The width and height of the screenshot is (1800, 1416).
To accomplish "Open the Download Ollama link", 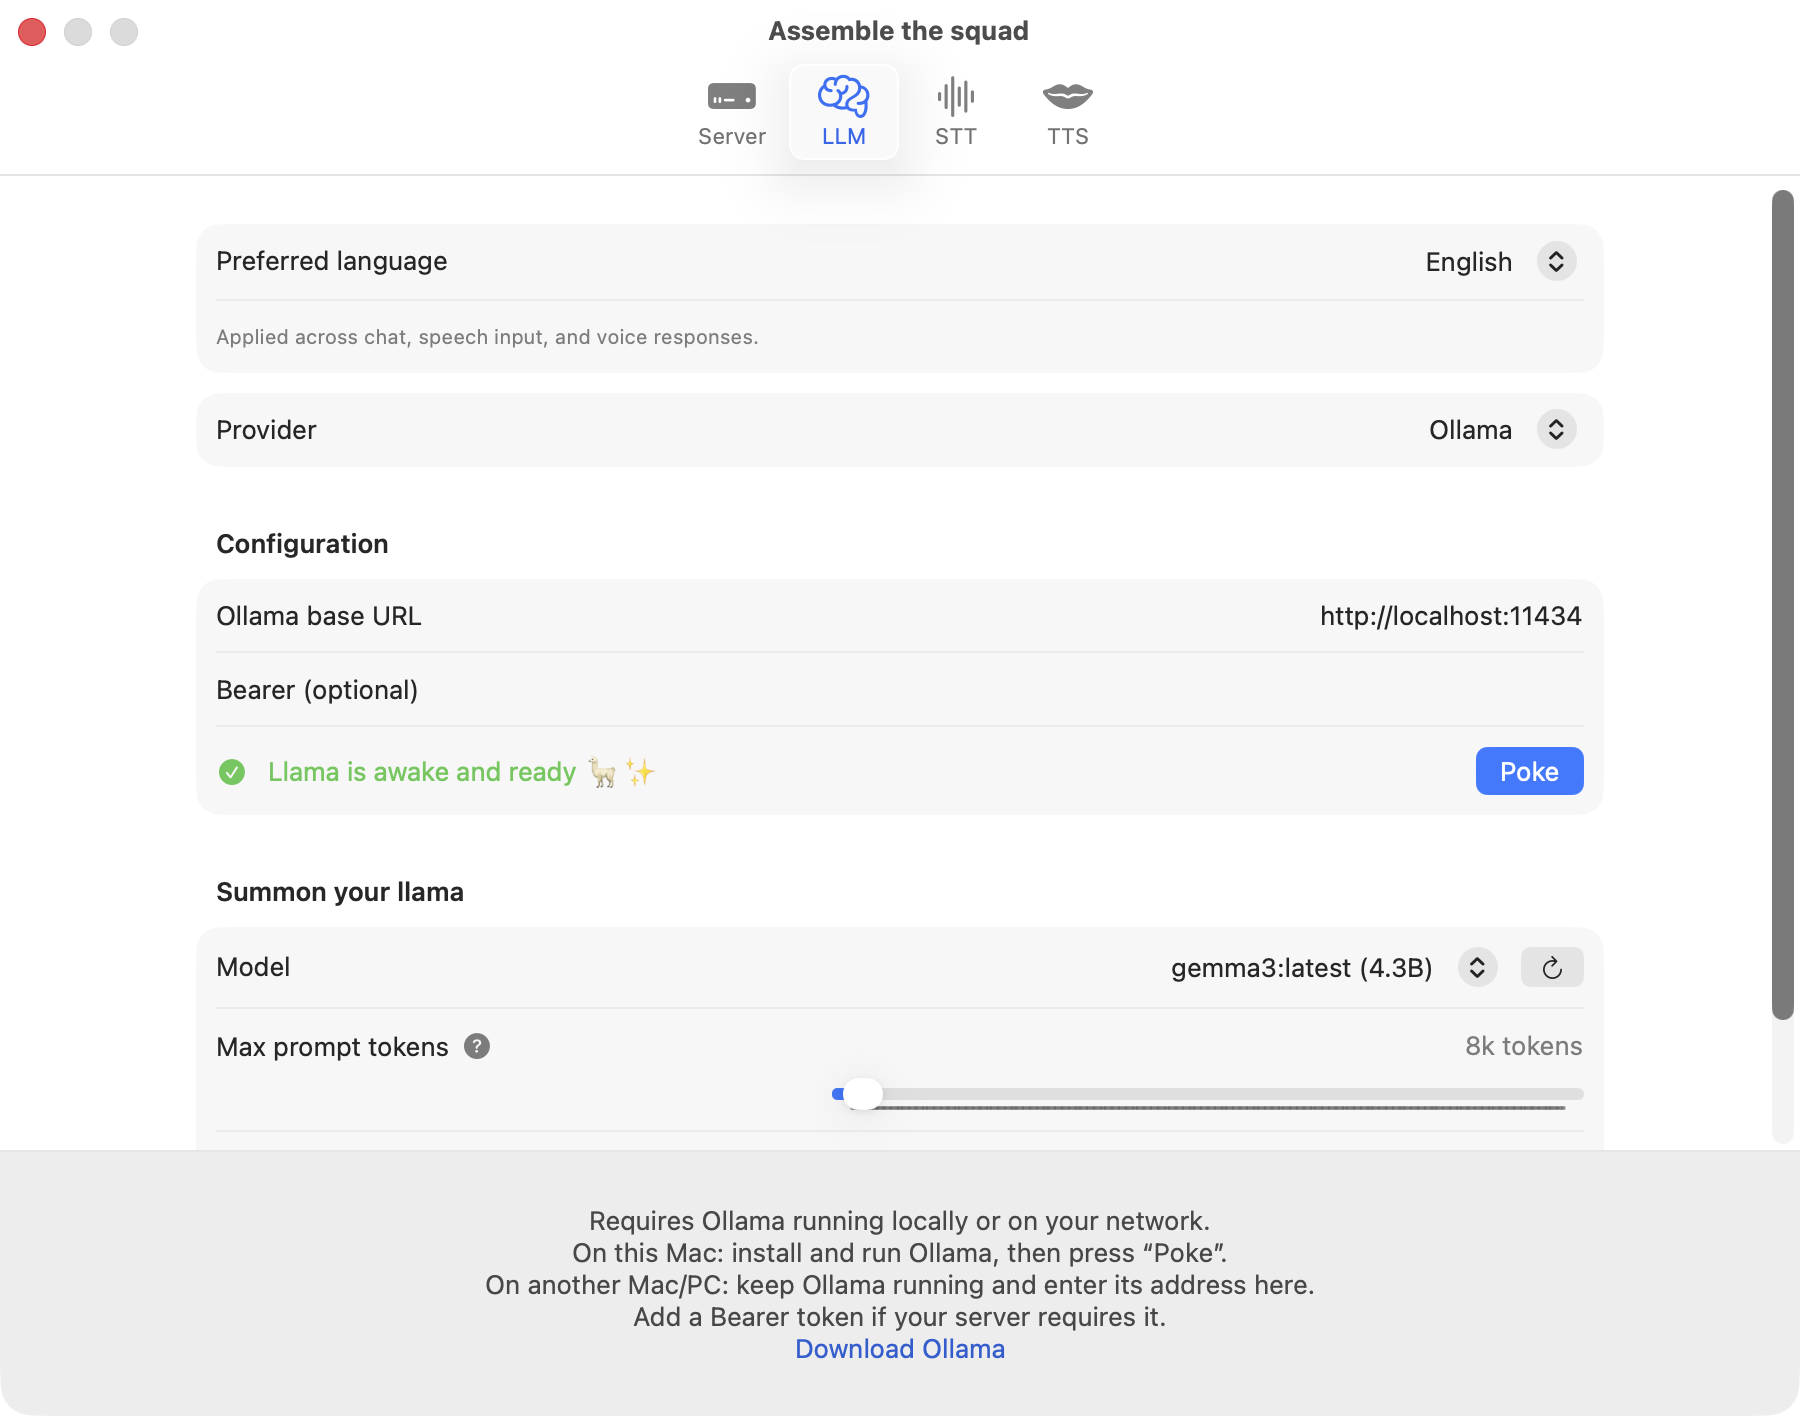I will point(899,1349).
